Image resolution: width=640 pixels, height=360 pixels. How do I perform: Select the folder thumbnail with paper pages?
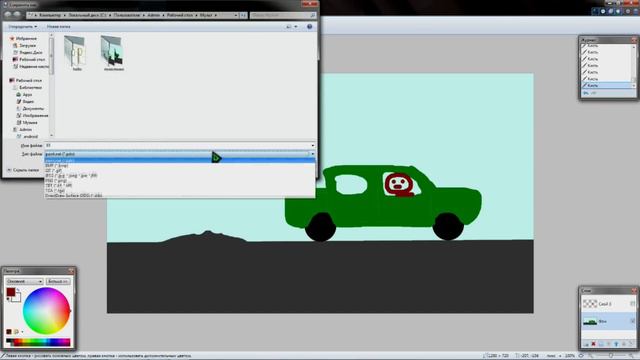[x=75, y=51]
